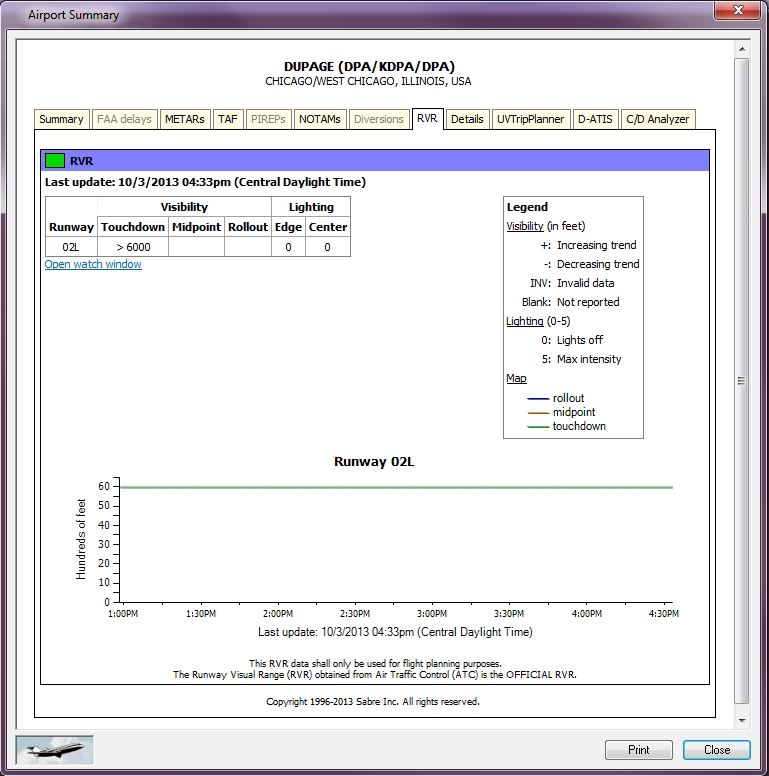The image size is (769, 776).
Task: Switch to the Summary tab
Action: pos(61,119)
